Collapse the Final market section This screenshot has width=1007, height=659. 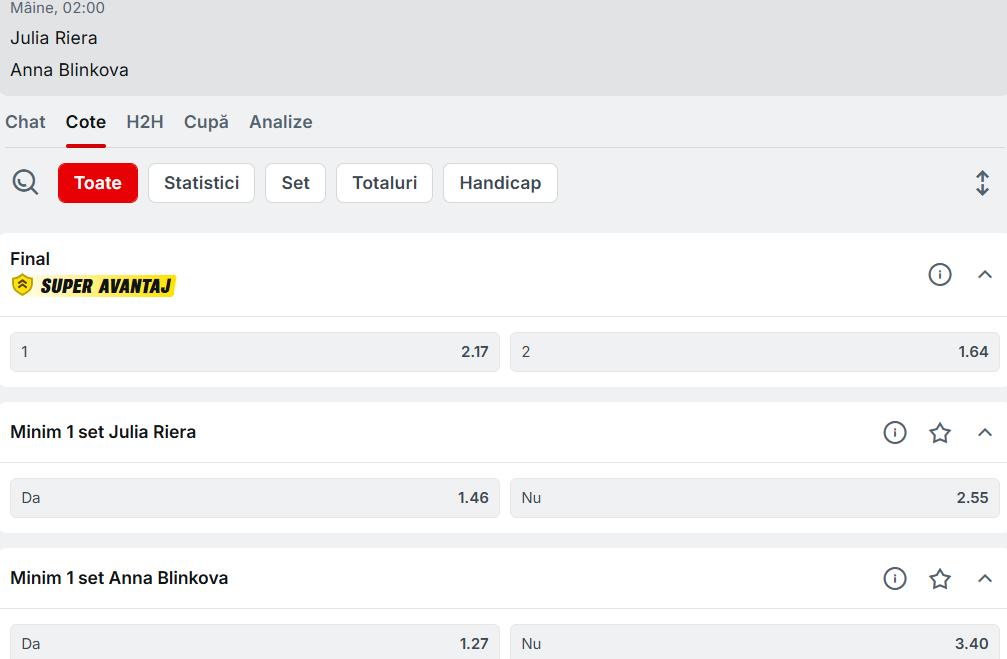point(984,274)
